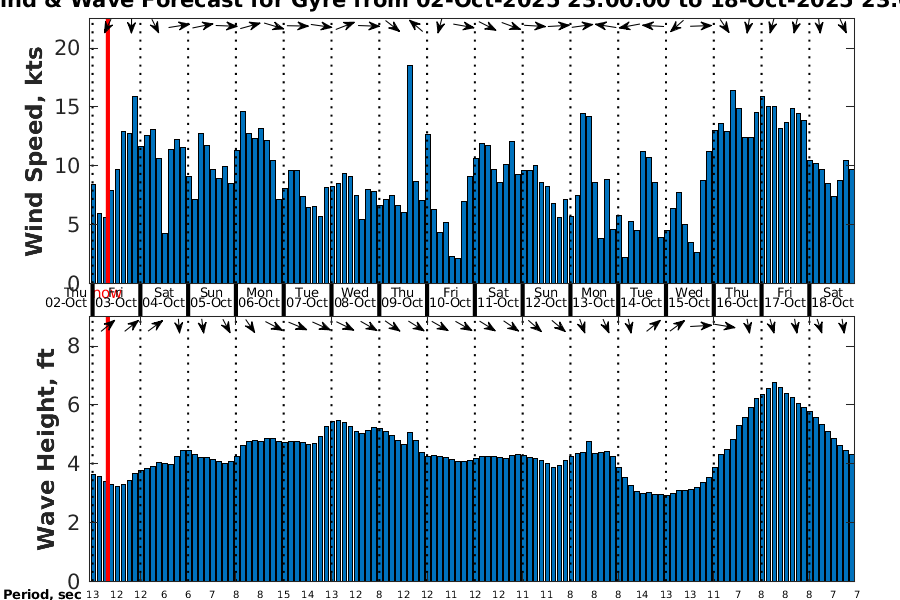Screen dimensions: 900x600
Task: Click the Tue 14-Oct date label
Action: [642, 297]
